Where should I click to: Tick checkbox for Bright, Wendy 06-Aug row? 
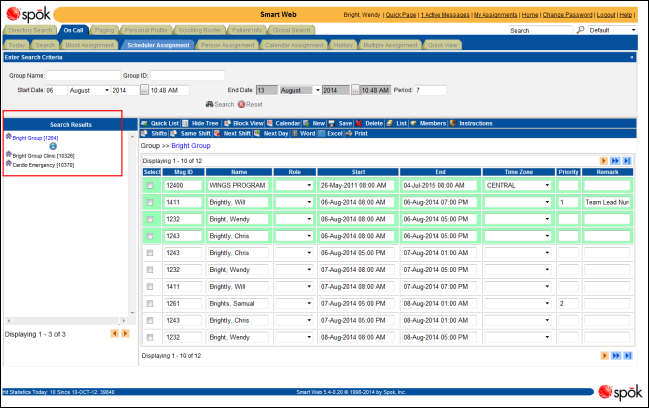(x=150, y=219)
